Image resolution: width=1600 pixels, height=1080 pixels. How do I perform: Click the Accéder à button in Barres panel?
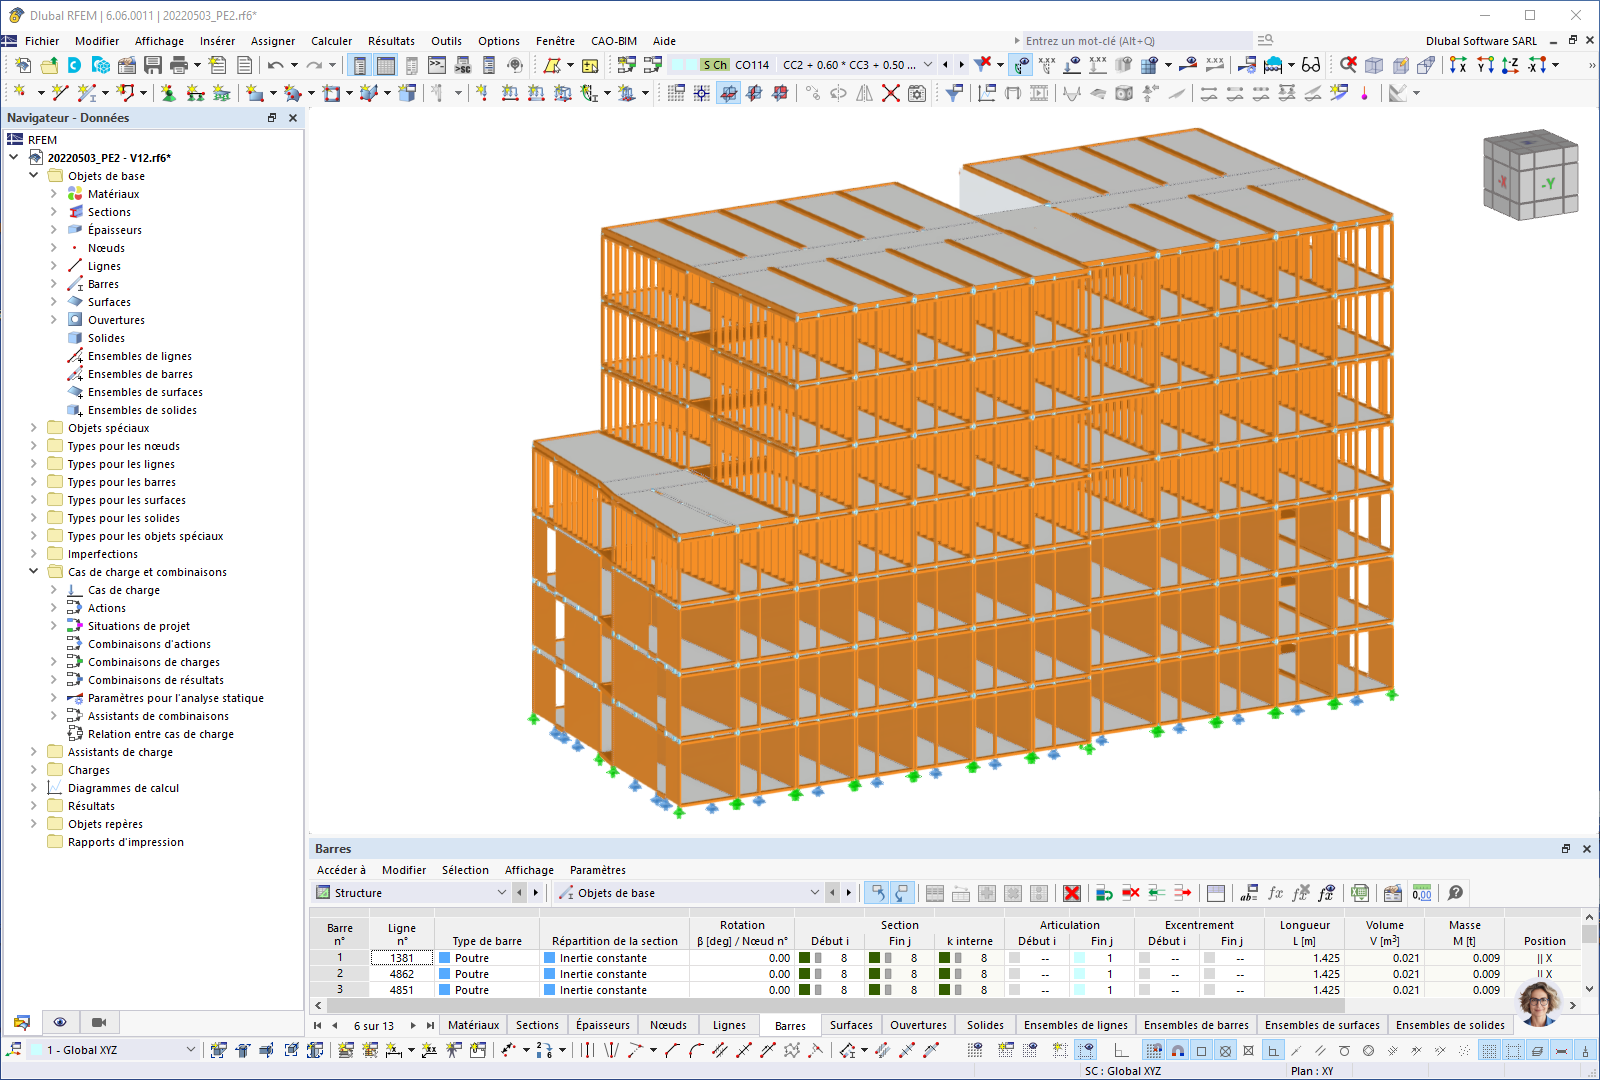coord(340,869)
